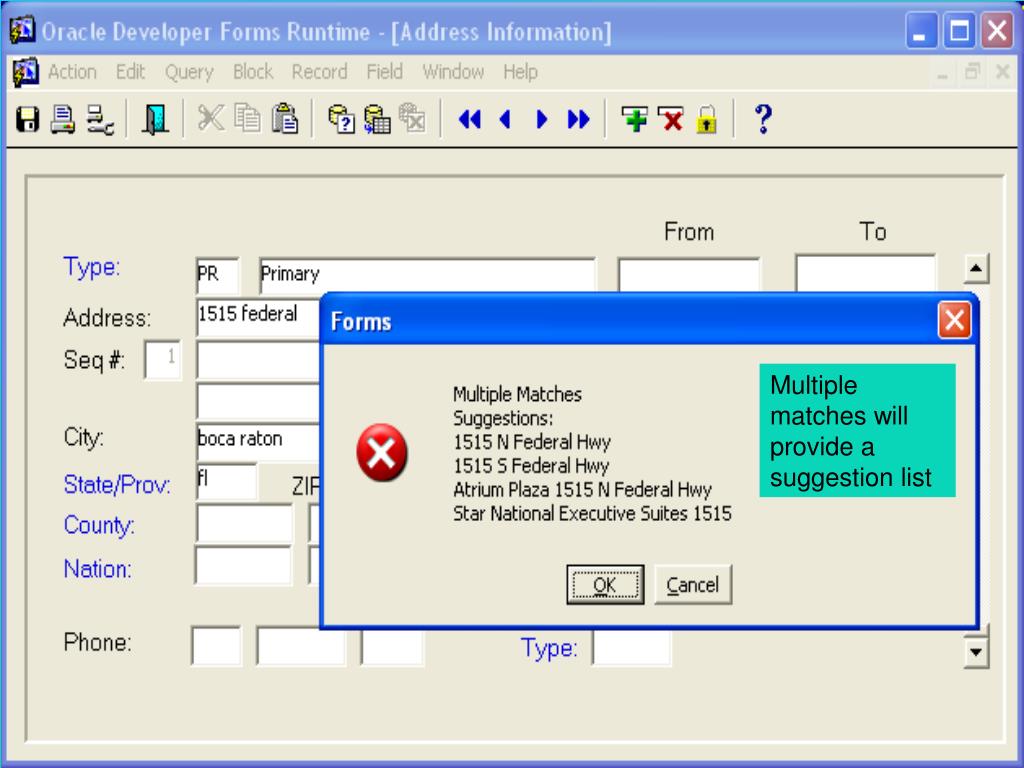Click the red X Remove Record icon
This screenshot has width=1024, height=768.
(671, 120)
